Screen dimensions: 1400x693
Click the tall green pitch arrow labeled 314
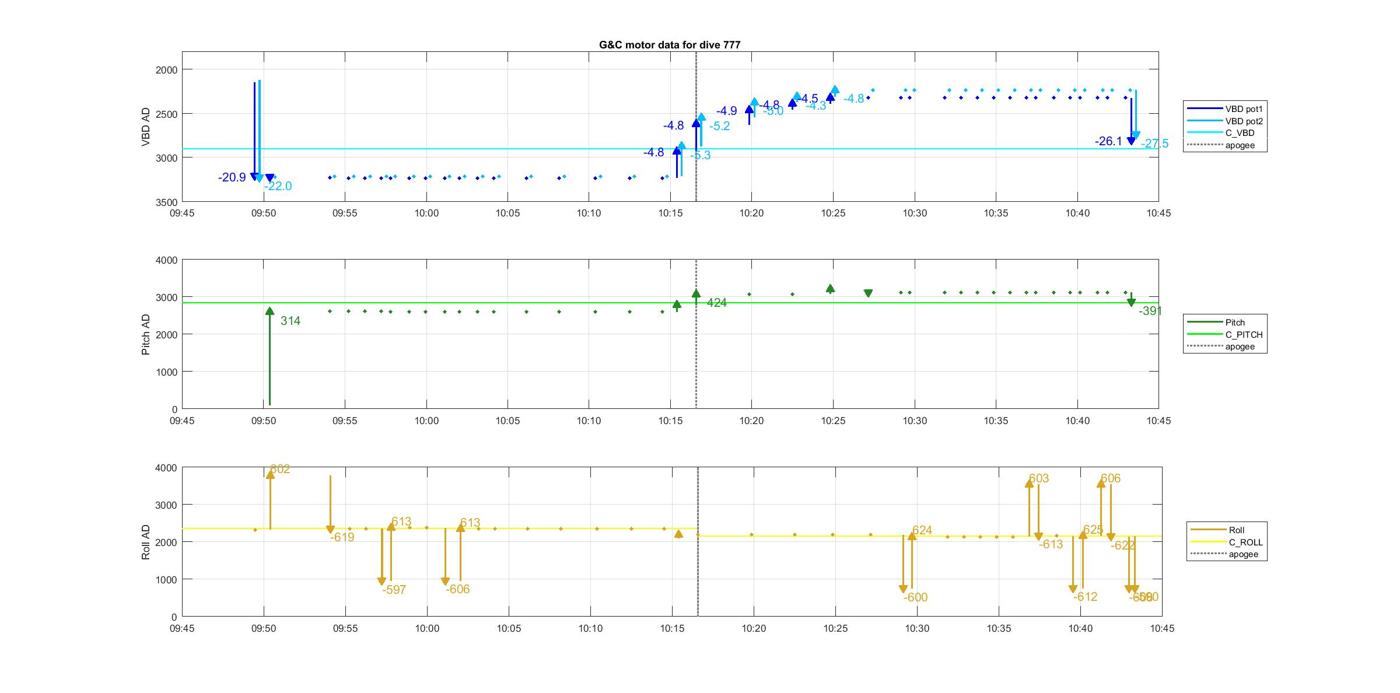[270, 356]
